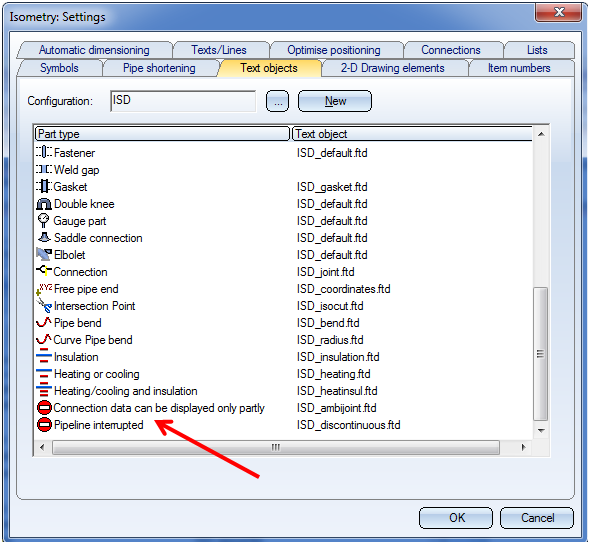The image size is (592, 546).
Task: Select the Intersection Point label
Action: click(x=94, y=306)
